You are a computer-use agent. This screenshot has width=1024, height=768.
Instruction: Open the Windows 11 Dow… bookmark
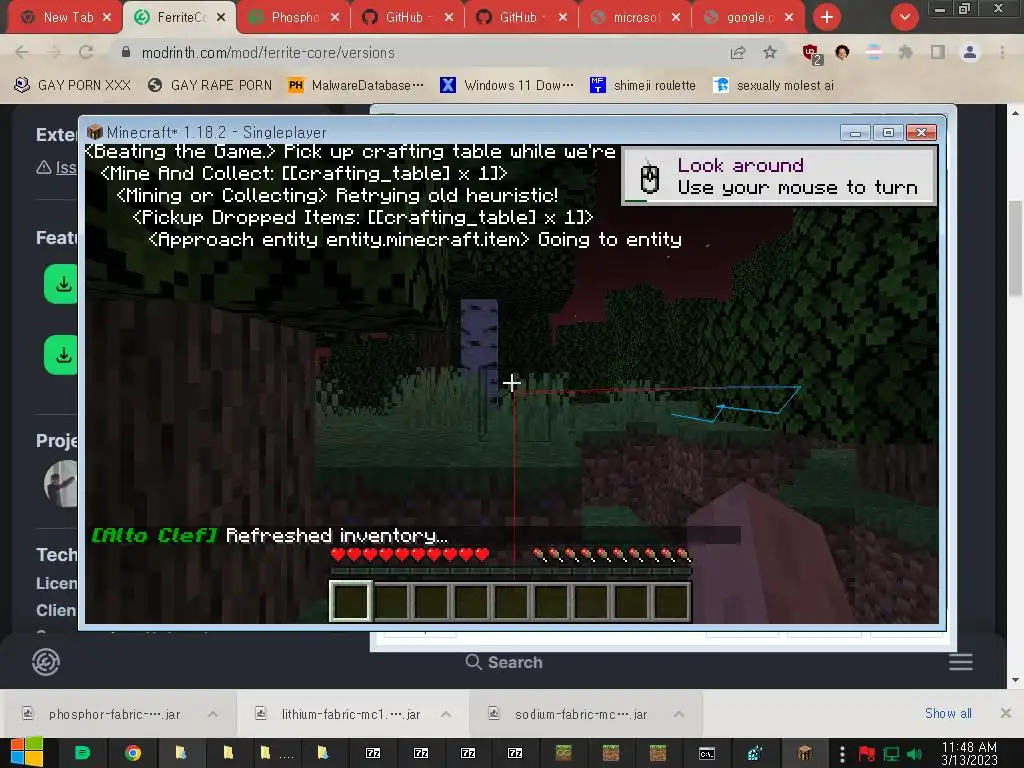coord(507,85)
